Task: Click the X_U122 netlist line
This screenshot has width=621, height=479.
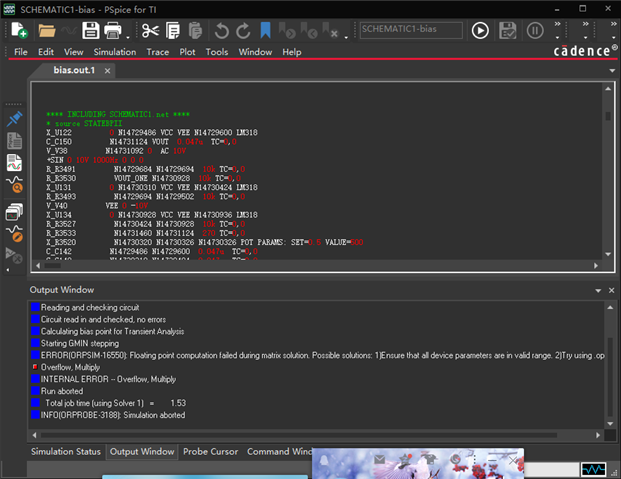Action: click(152, 132)
